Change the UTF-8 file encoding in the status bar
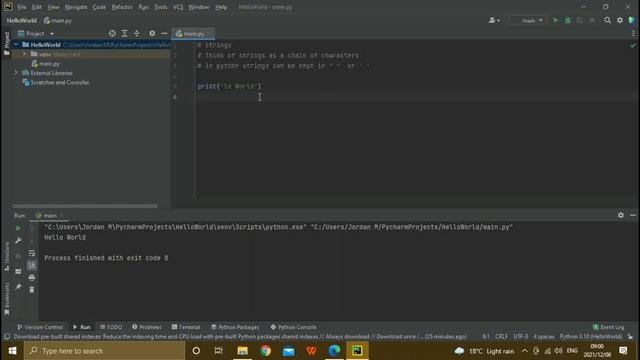Screen dimensions: 640x360 pyautogui.click(x=520, y=337)
